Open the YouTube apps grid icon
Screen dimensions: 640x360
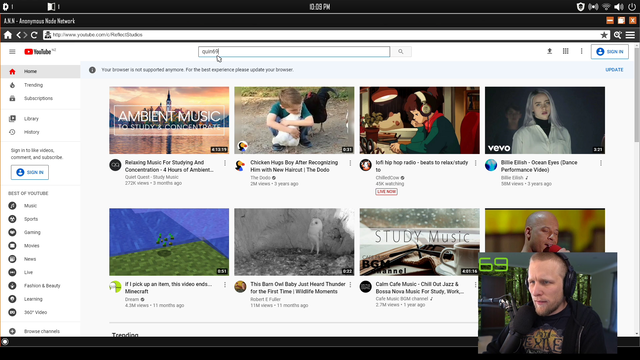pos(565,51)
